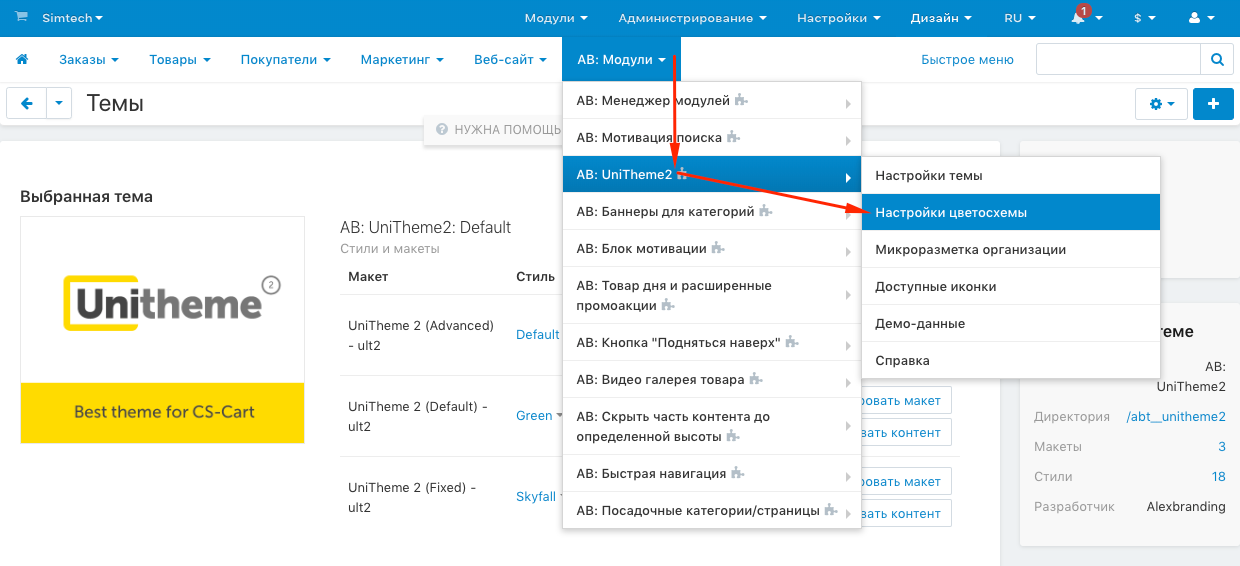The height and width of the screenshot is (566, 1240).
Task: Click puzzle icon next to Блок мотивации
Action: 718,248
